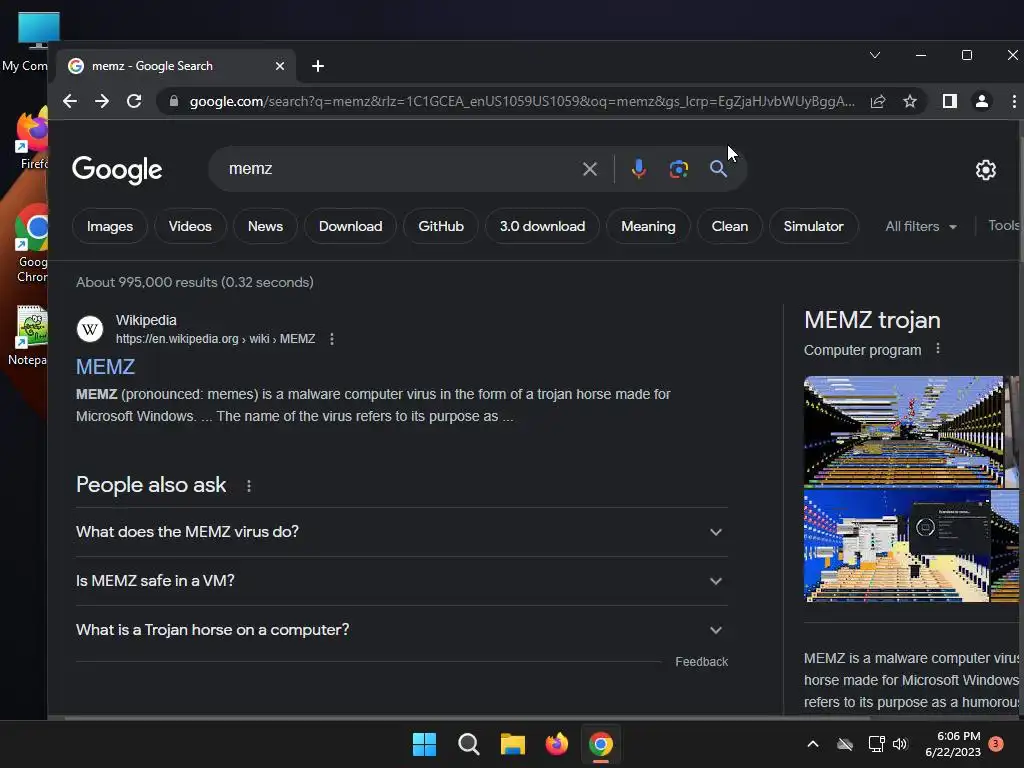The width and height of the screenshot is (1024, 768).
Task: Select My Computer desktop icon
Action: 29,42
